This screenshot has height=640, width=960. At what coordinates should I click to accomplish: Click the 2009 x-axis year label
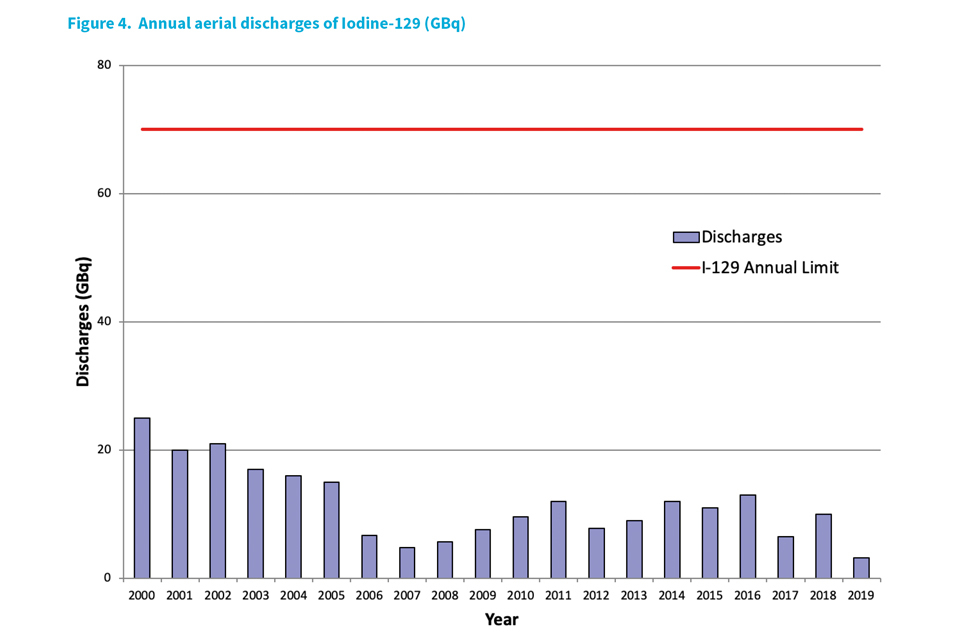(x=482, y=594)
